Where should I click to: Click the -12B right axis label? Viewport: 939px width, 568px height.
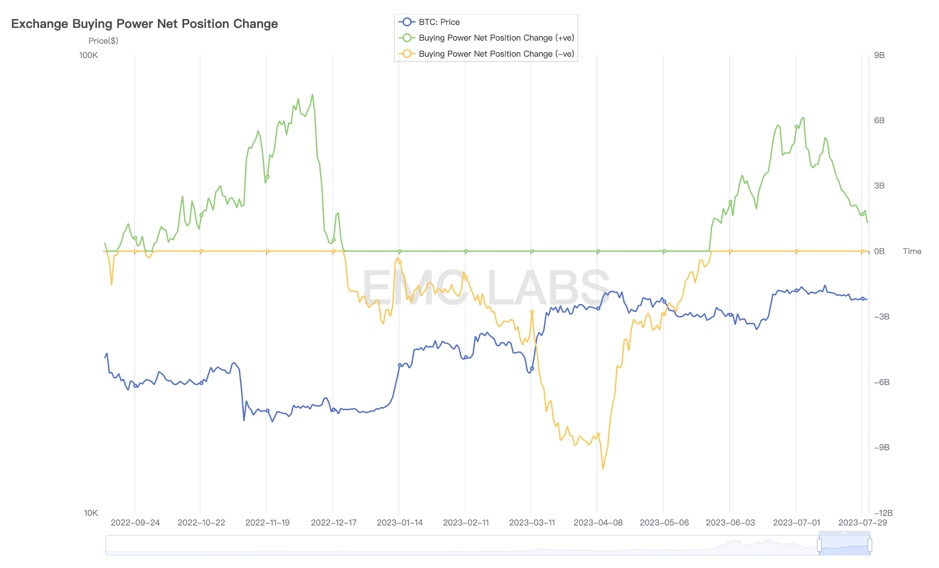883,513
